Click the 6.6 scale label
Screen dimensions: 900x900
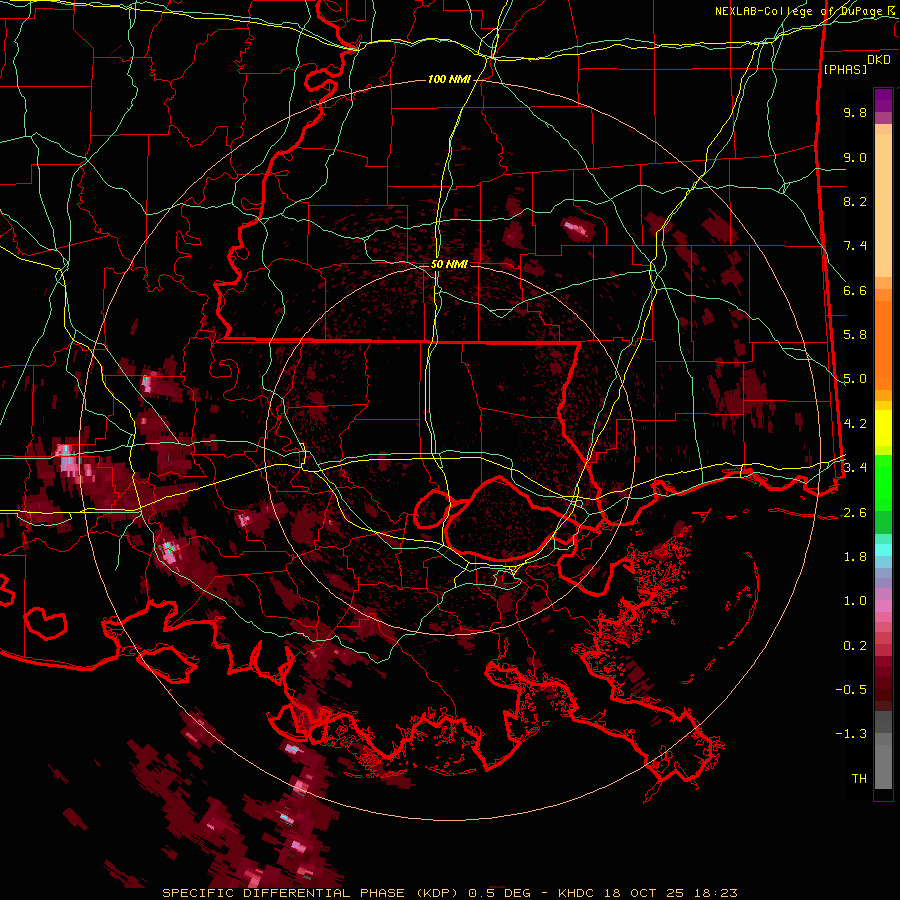pos(855,290)
